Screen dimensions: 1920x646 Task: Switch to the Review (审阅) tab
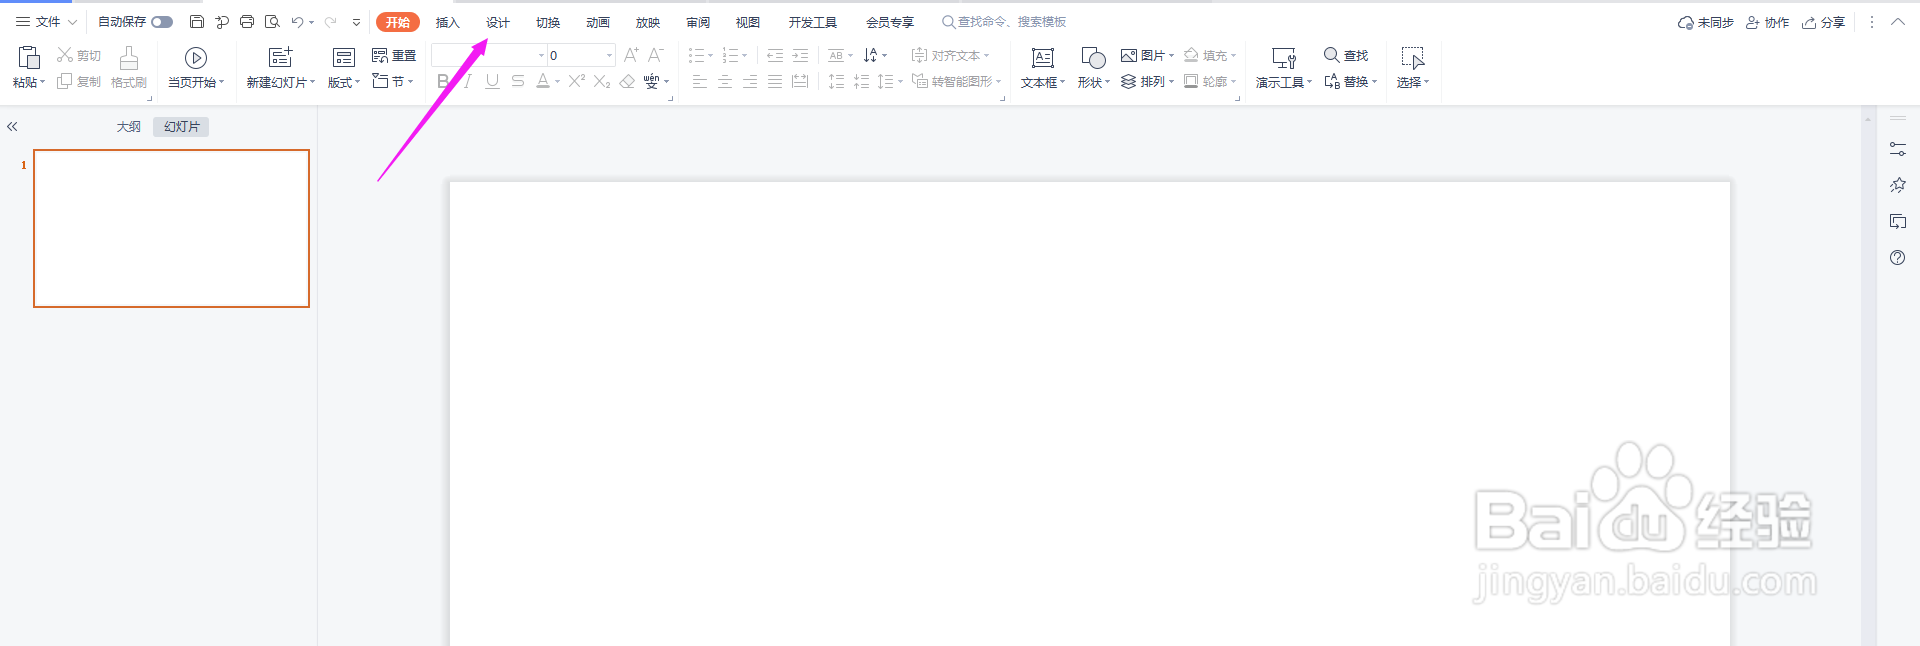tap(698, 22)
